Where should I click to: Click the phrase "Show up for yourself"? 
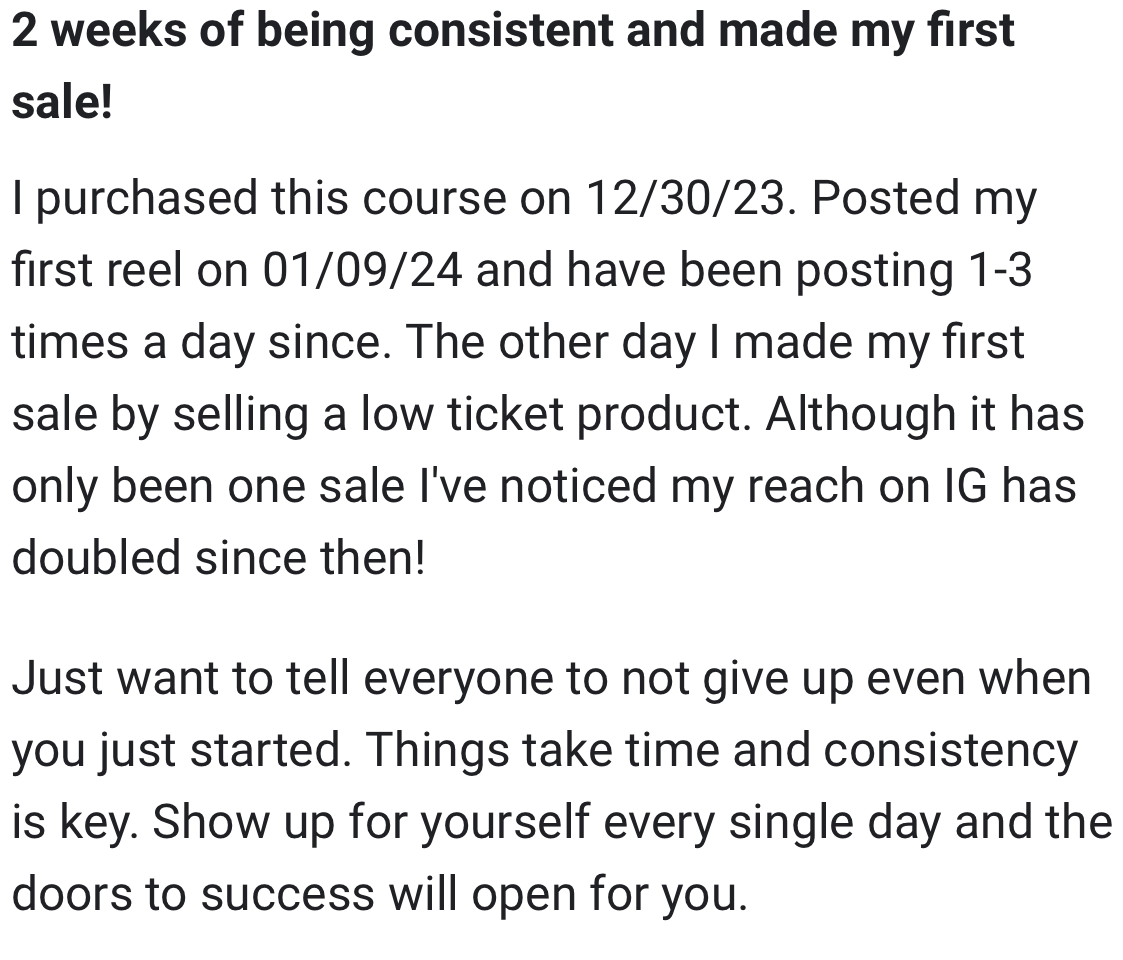click(x=372, y=823)
